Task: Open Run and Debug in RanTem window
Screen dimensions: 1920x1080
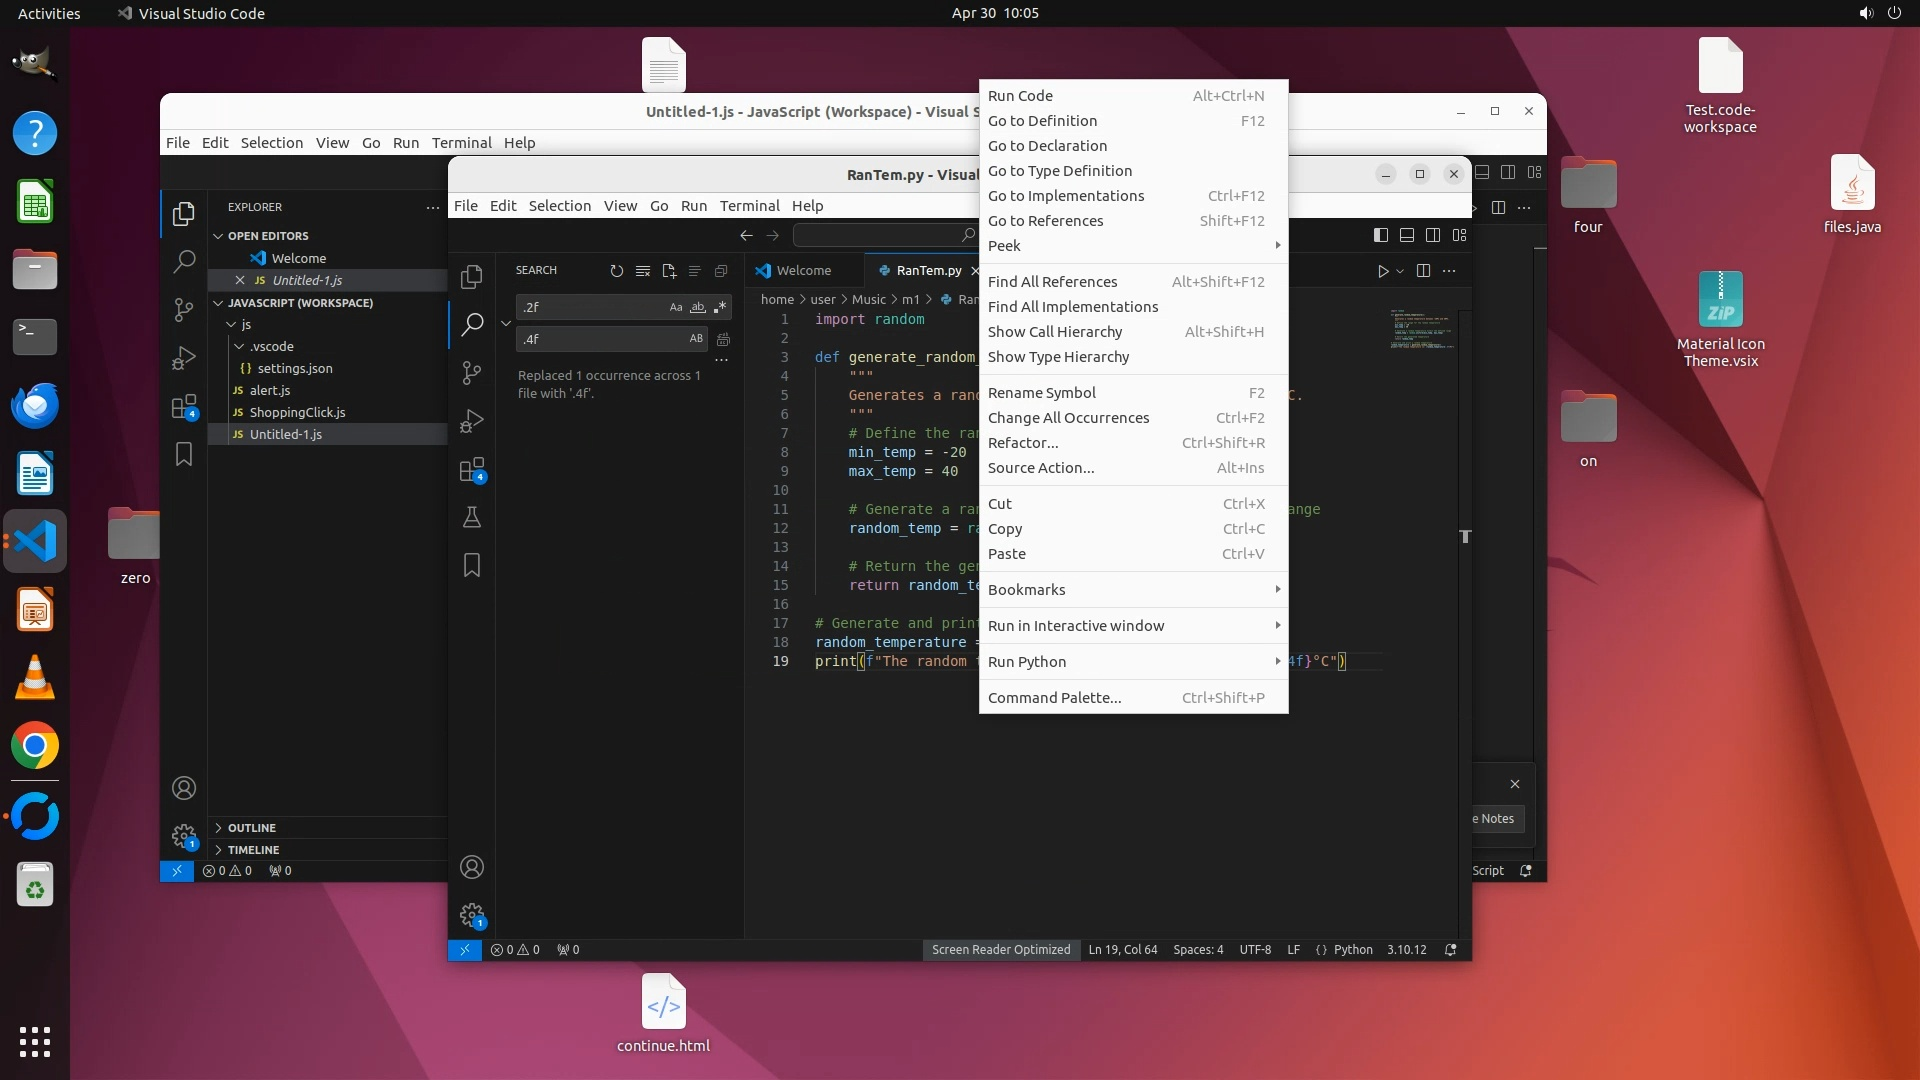Action: pyautogui.click(x=472, y=421)
